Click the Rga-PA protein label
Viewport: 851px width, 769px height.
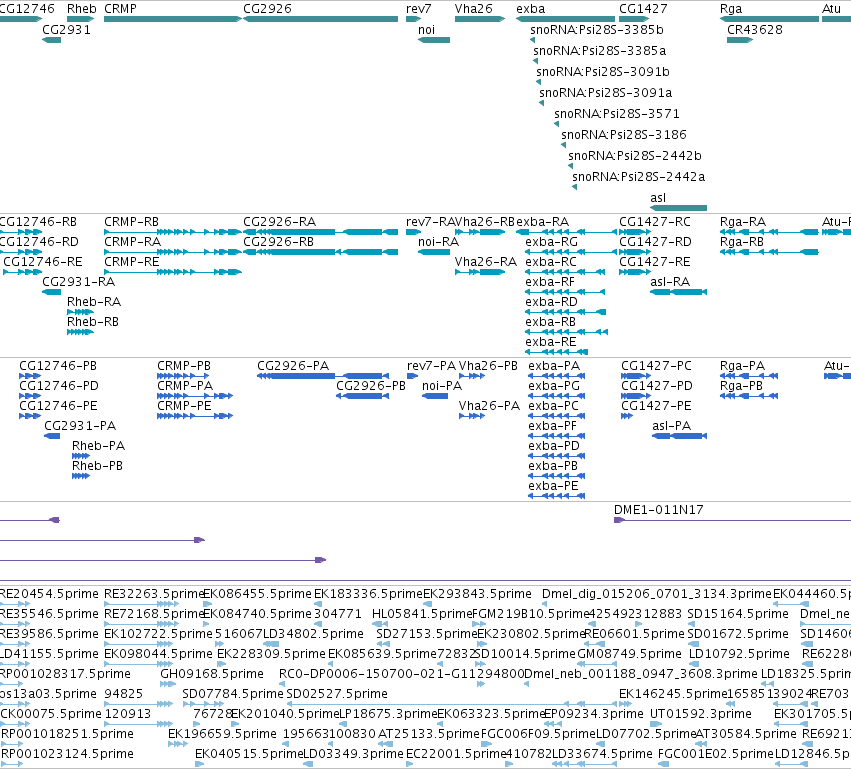[x=742, y=366]
